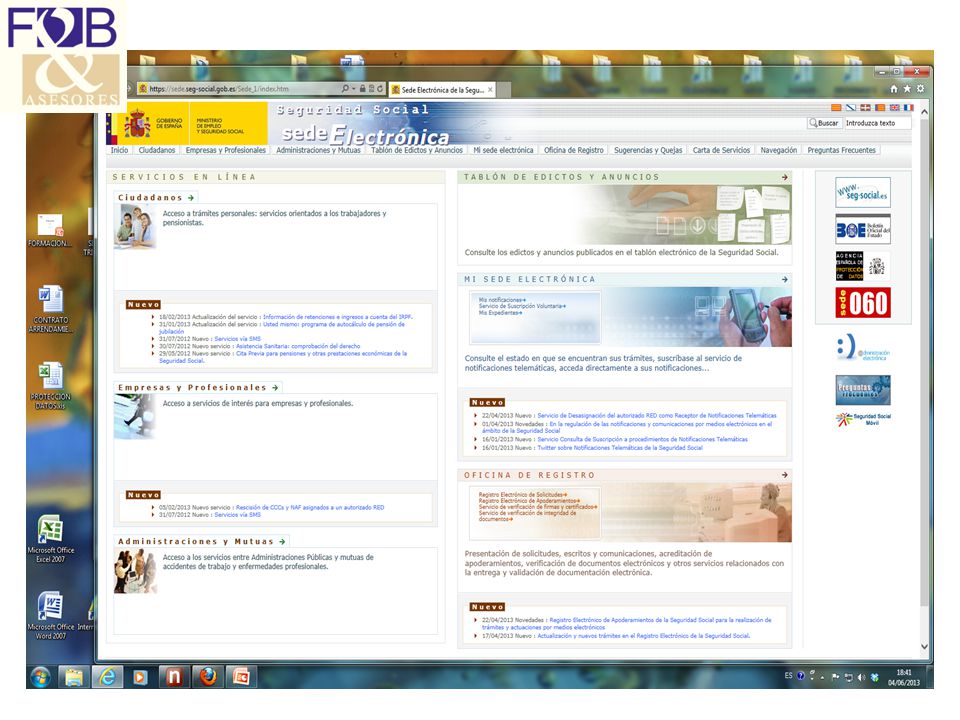Open the Sugerencias y Quejas menu item
The width and height of the screenshot is (960, 720).
(x=648, y=150)
